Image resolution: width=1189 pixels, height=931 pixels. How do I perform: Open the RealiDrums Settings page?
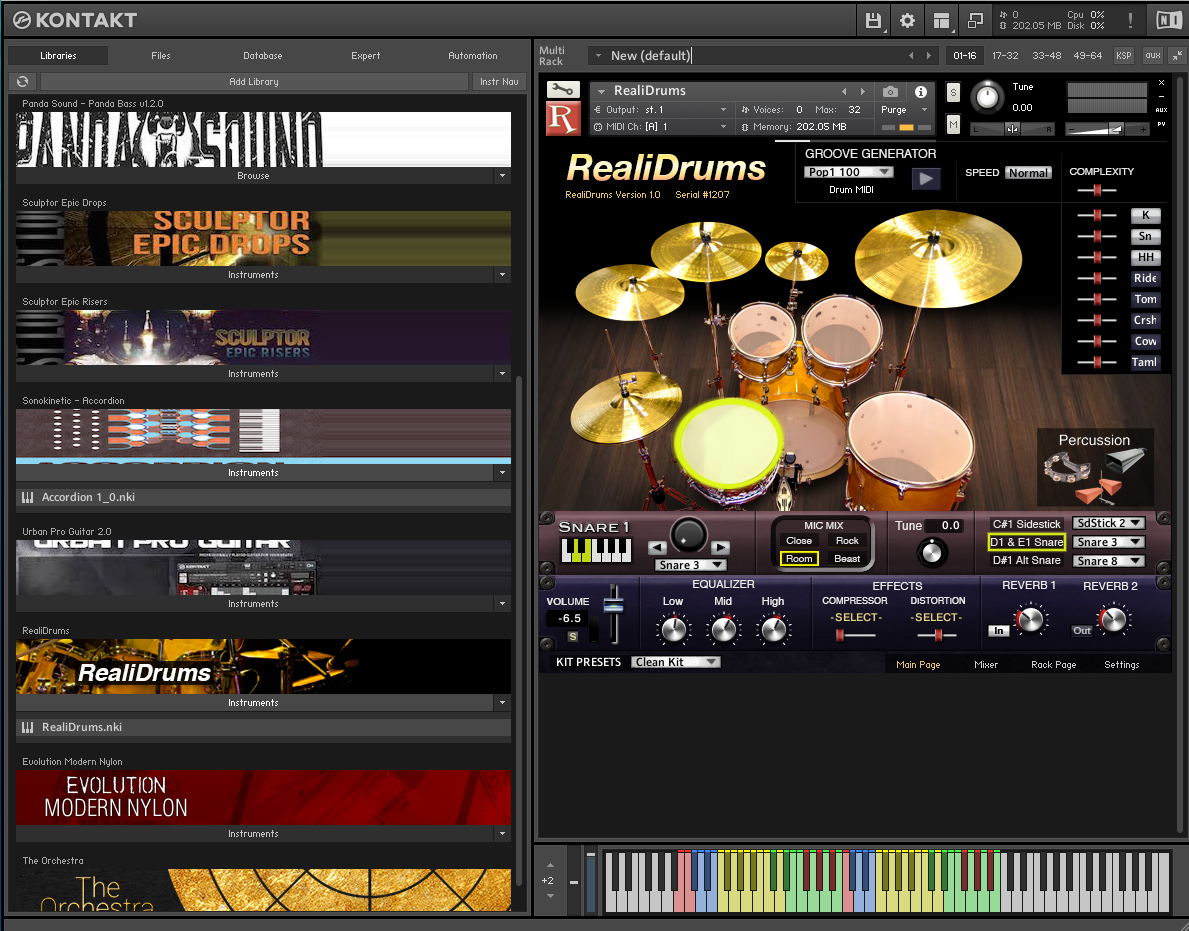pos(1122,665)
